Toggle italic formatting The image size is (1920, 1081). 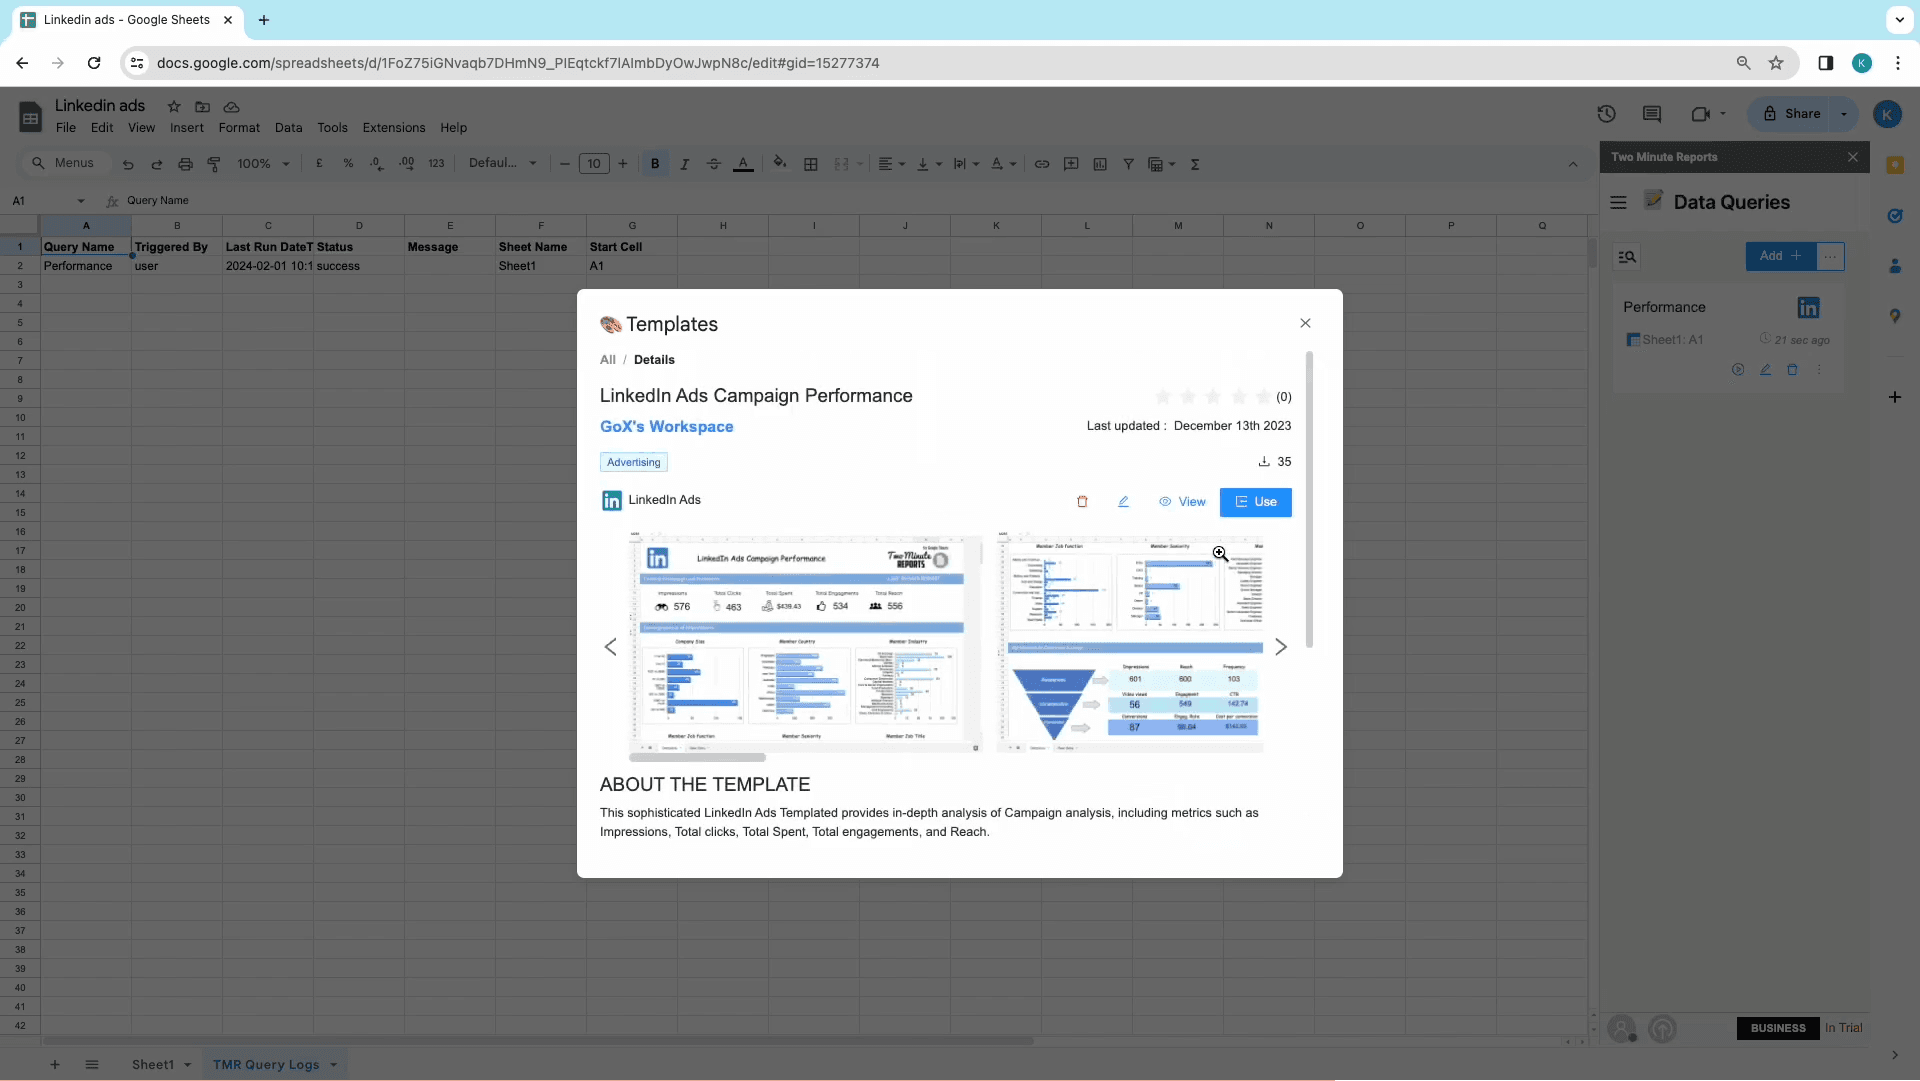(x=684, y=164)
